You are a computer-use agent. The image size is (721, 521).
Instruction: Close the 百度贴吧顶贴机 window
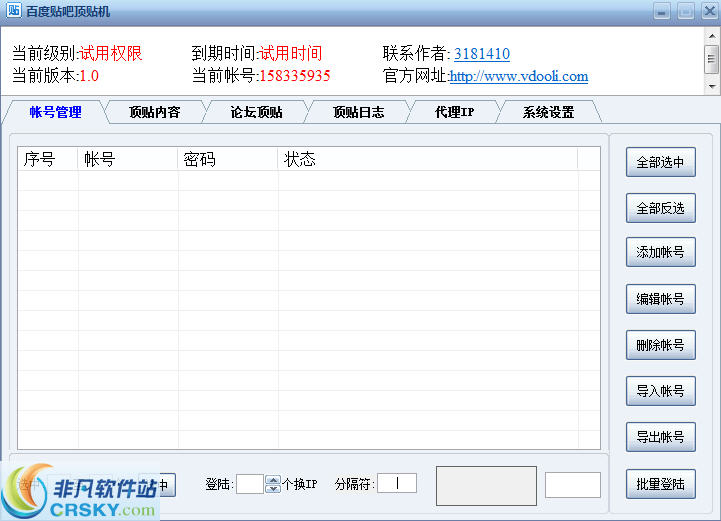710,11
